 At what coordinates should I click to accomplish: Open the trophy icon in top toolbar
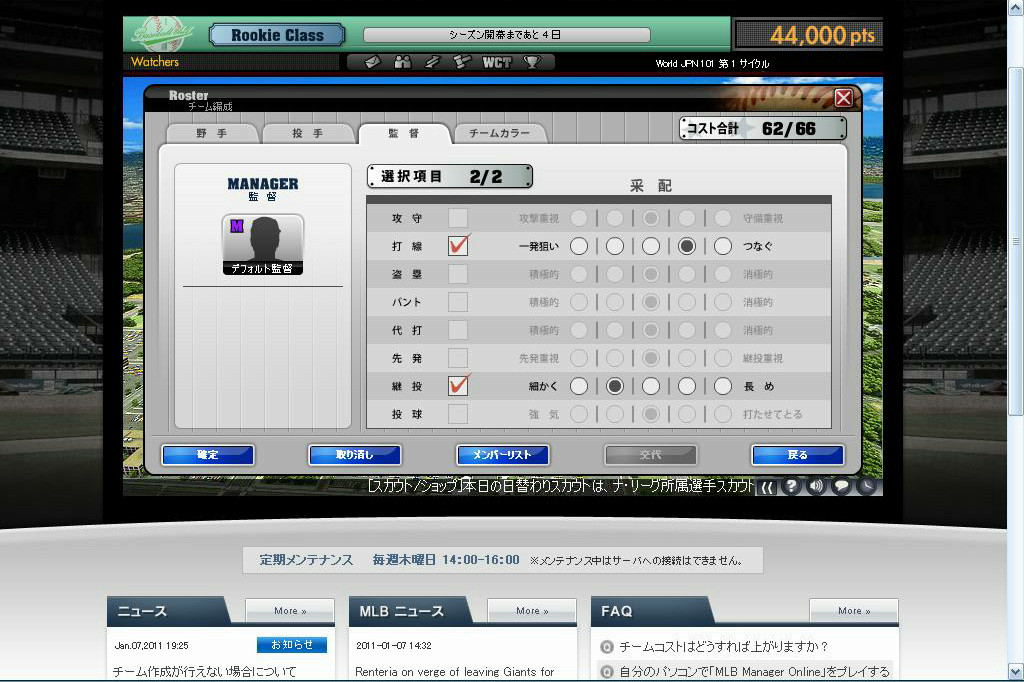point(532,62)
